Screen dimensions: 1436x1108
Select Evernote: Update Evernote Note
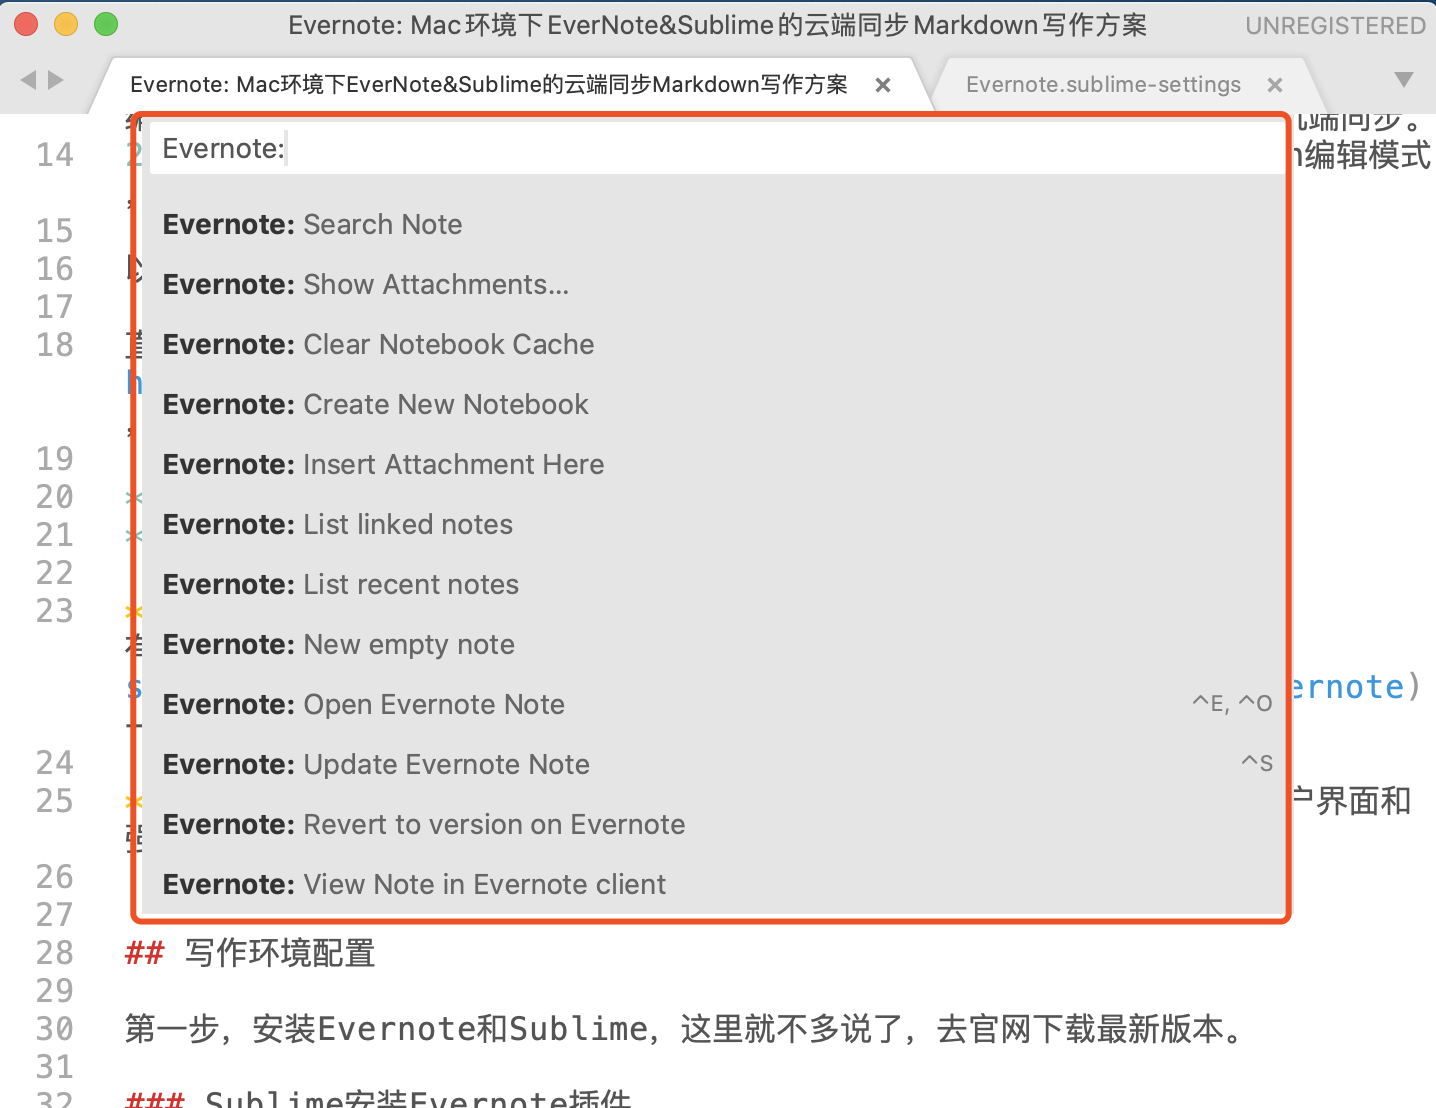pos(712,764)
